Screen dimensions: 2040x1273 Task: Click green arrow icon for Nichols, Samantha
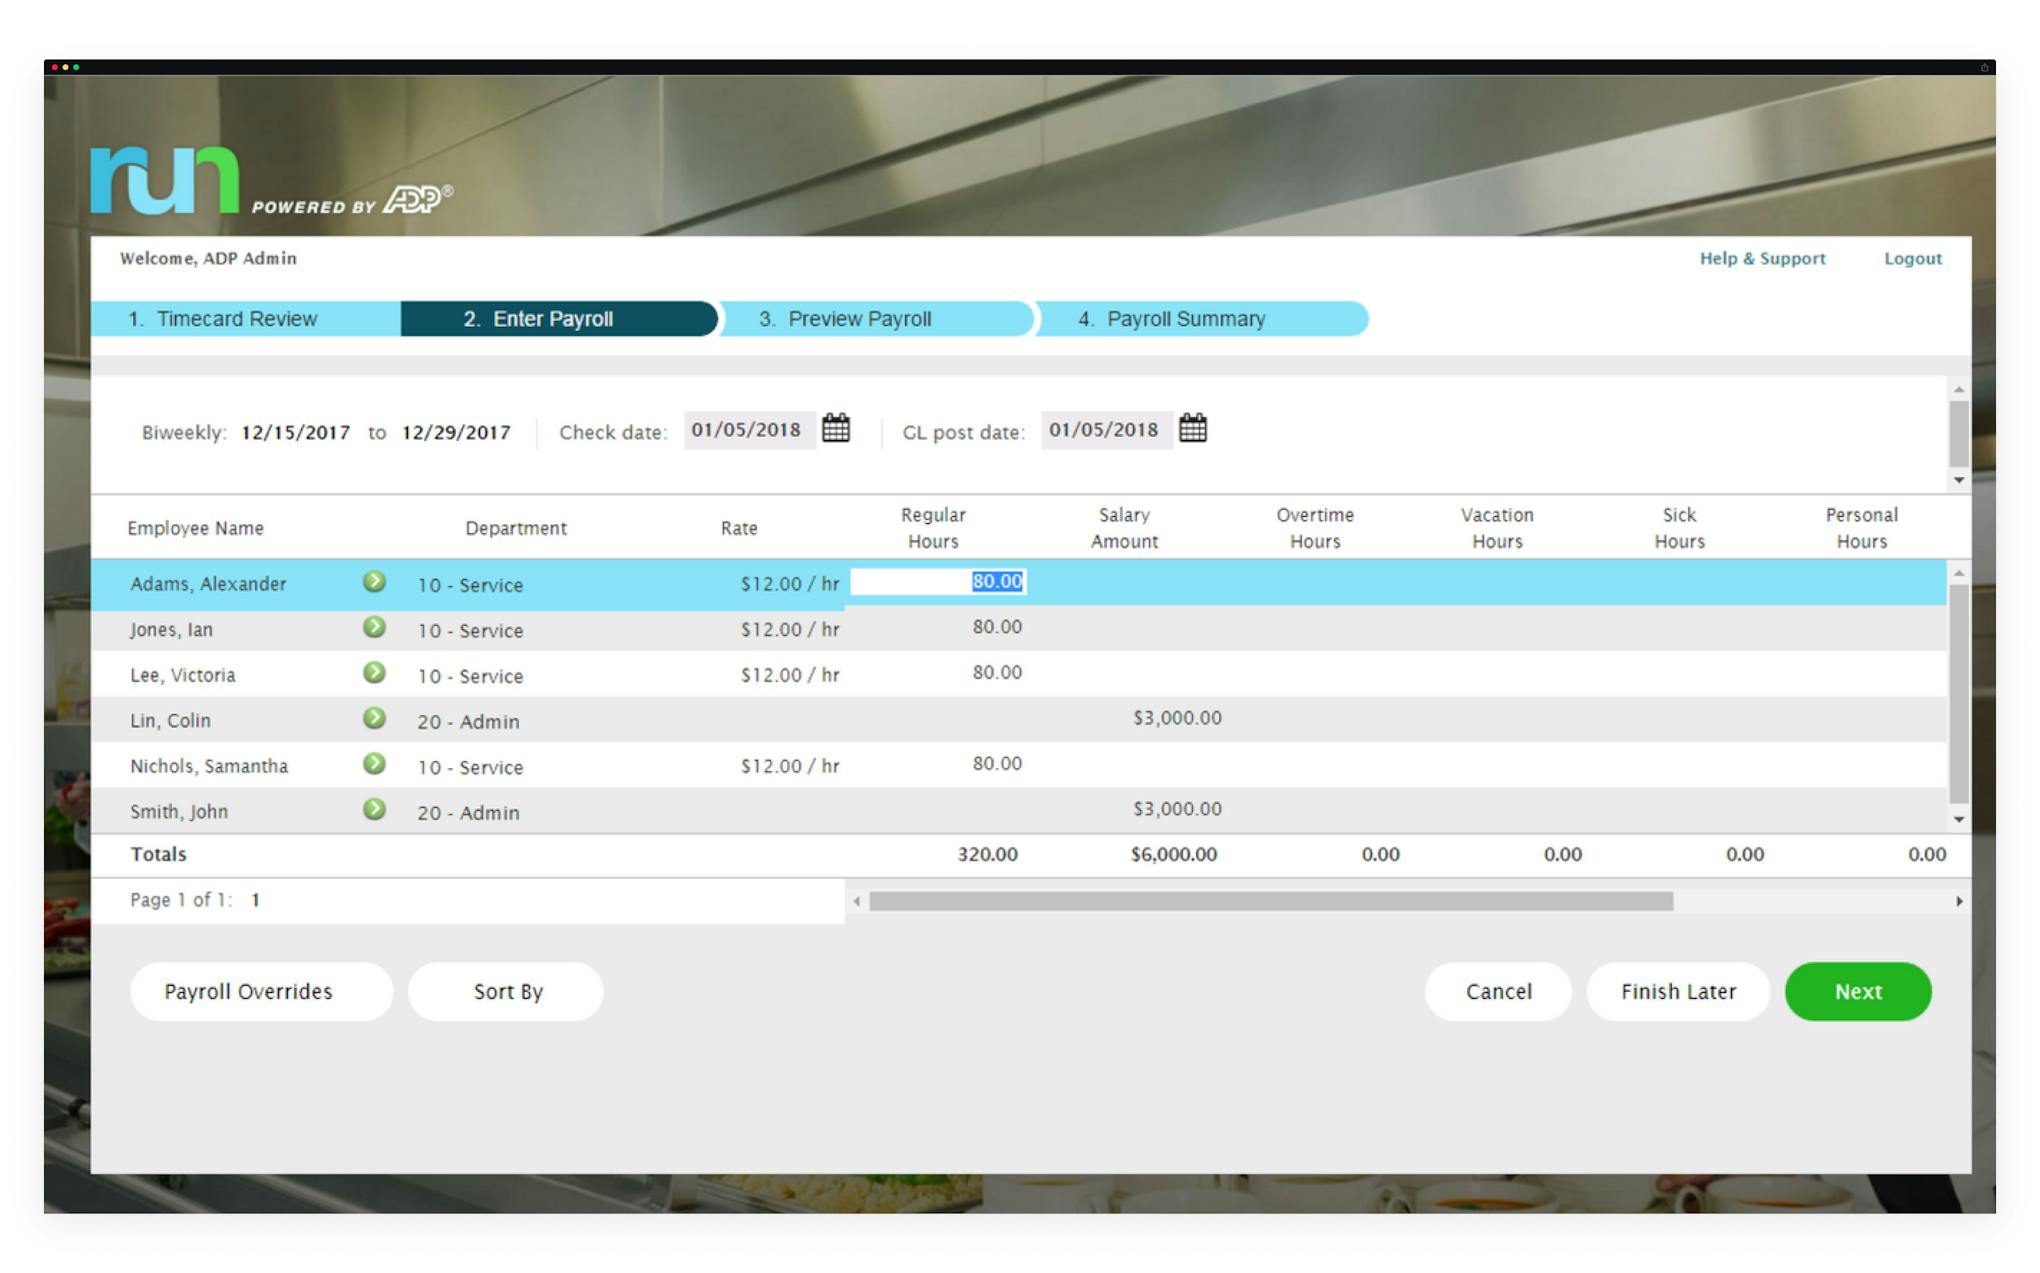(374, 764)
